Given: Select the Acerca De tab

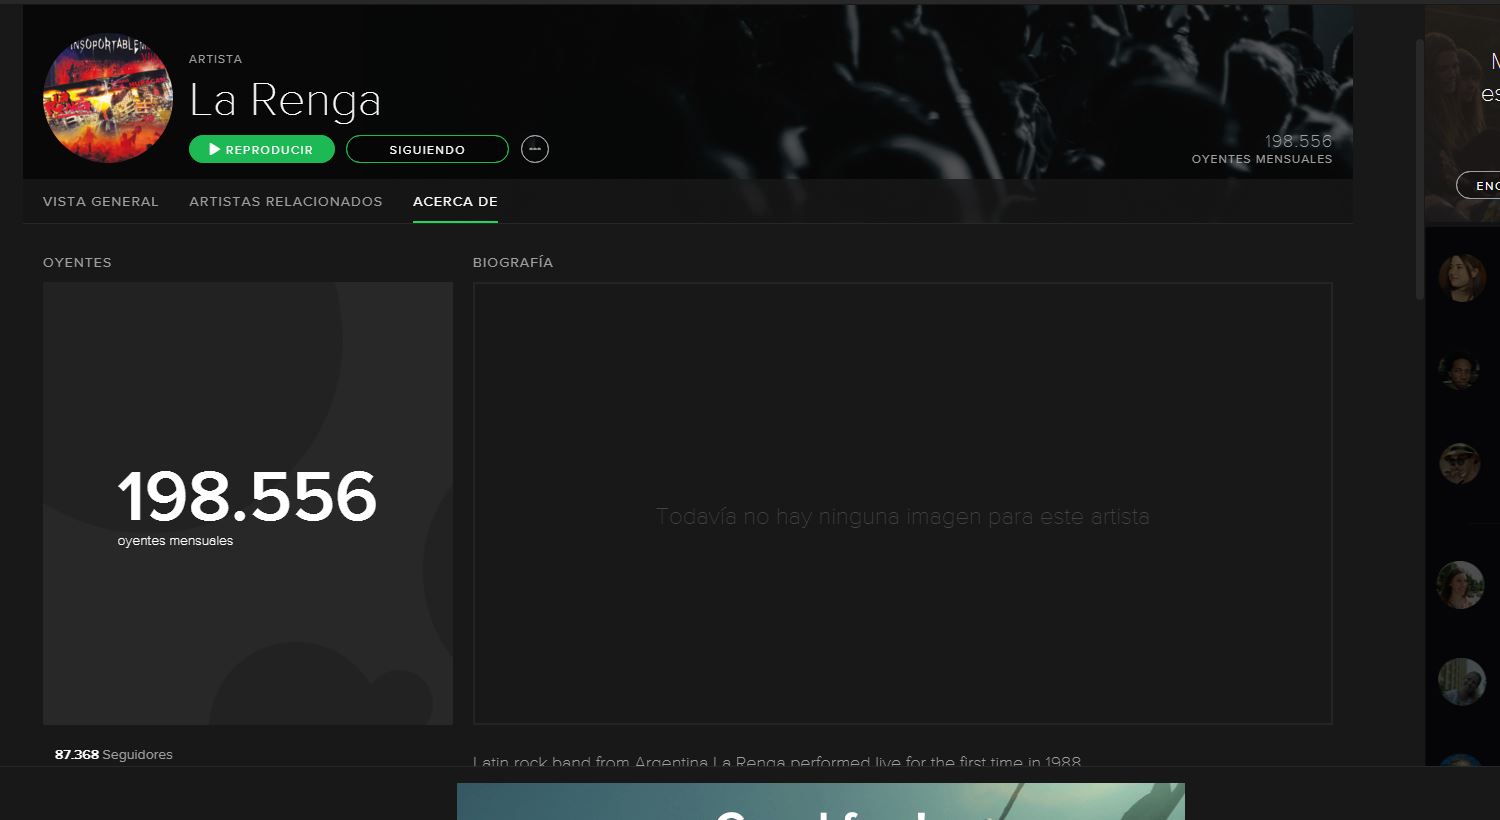Looking at the screenshot, I should (455, 201).
